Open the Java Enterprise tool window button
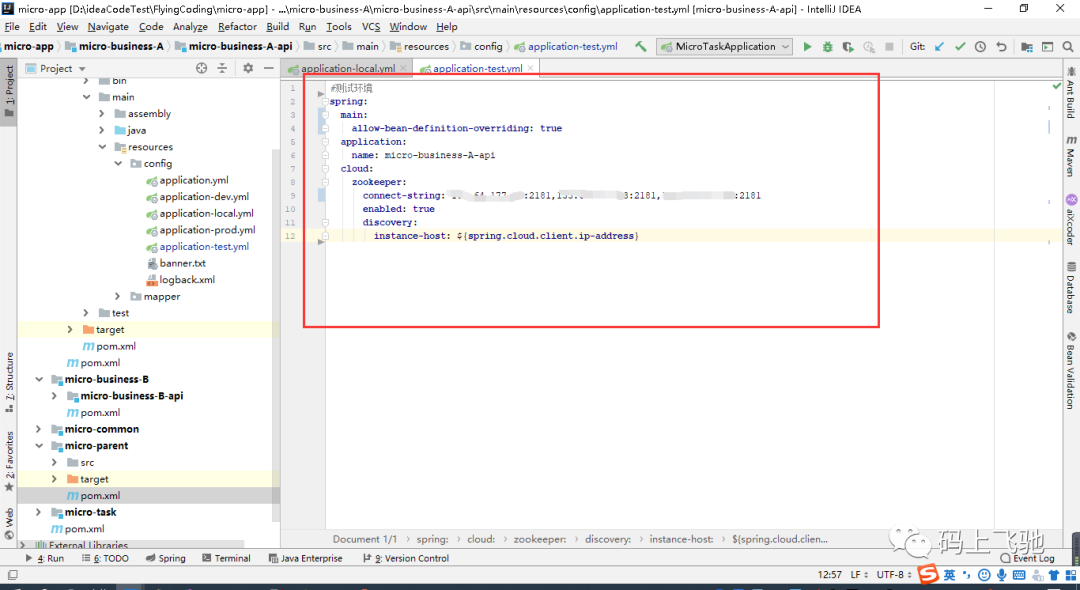 point(305,558)
